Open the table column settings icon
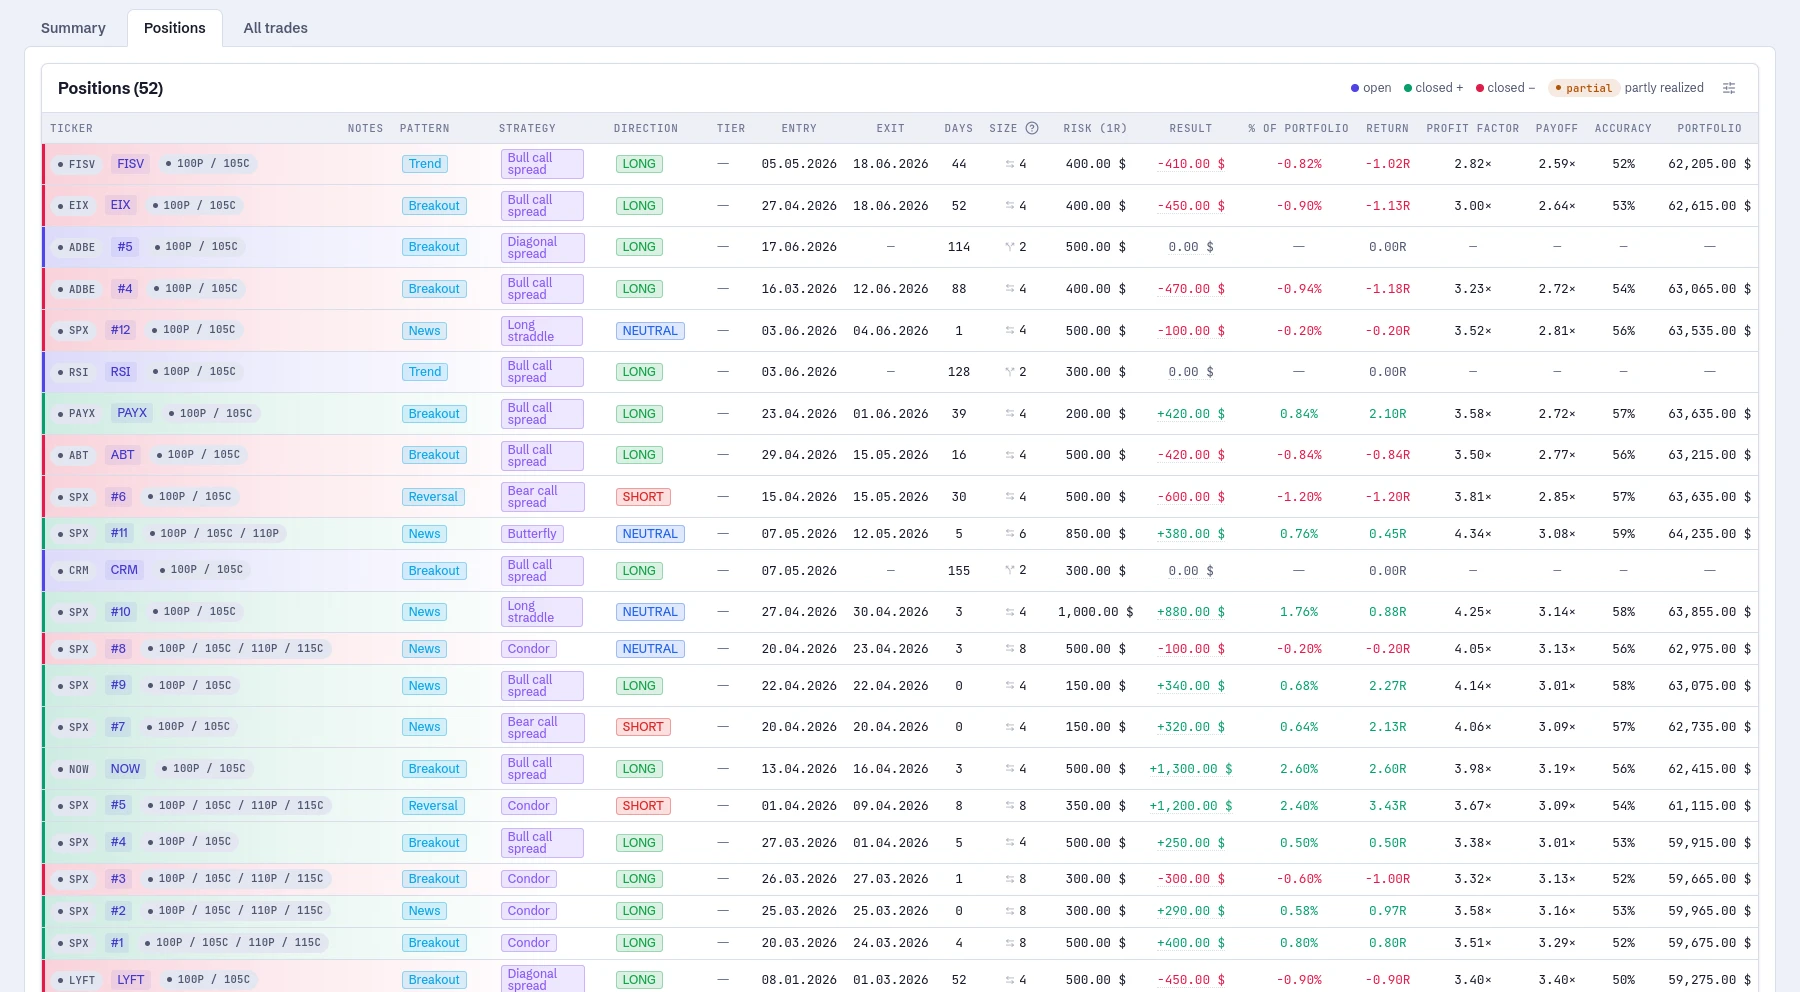The image size is (1800, 992). pos(1729,88)
